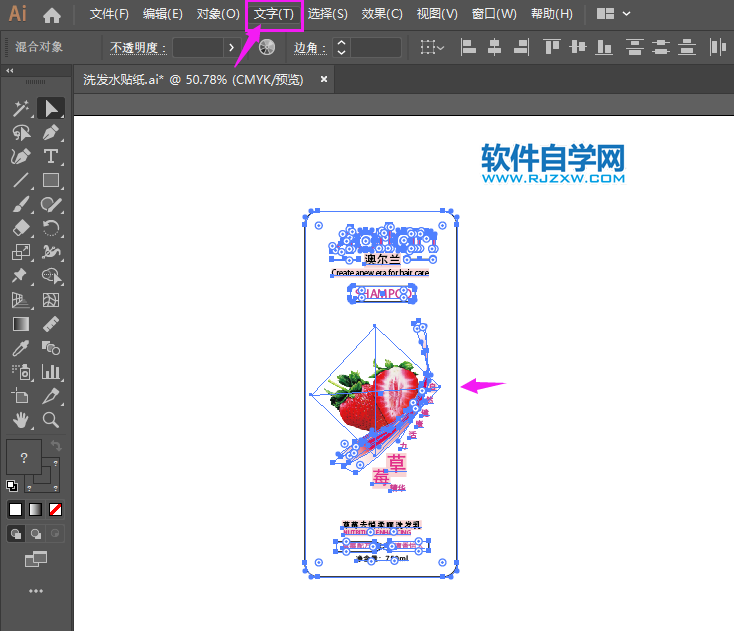Screen dimensions: 734x631
Task: Select the Scale tool
Action: tap(21, 252)
